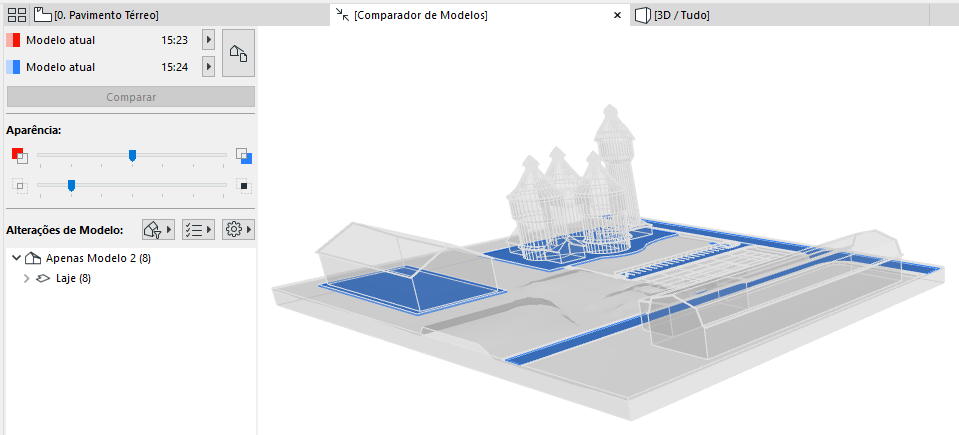Click the opaque elements icon
The width and height of the screenshot is (959, 435).
[244, 185]
